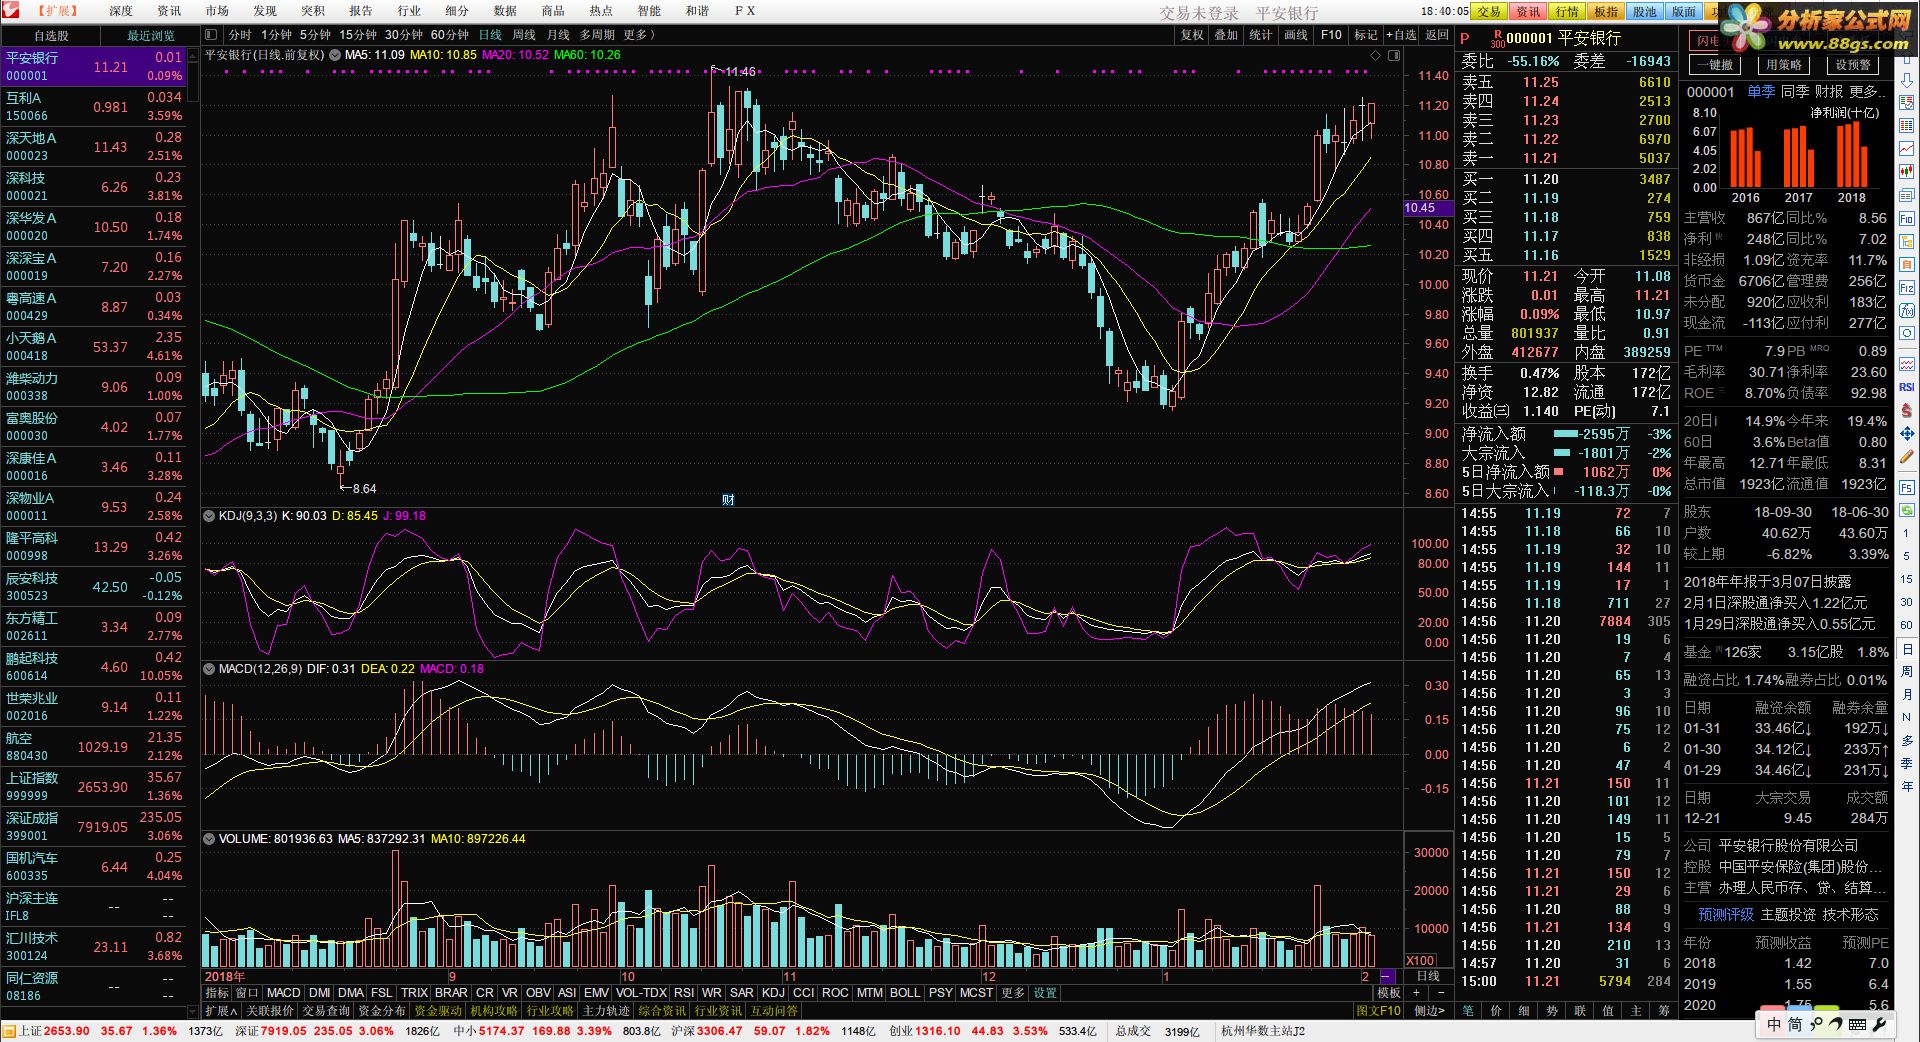Viewport: 1920px width, 1042px height.
Task: Open the news list icon in the right toolbar
Action: coord(1907,195)
